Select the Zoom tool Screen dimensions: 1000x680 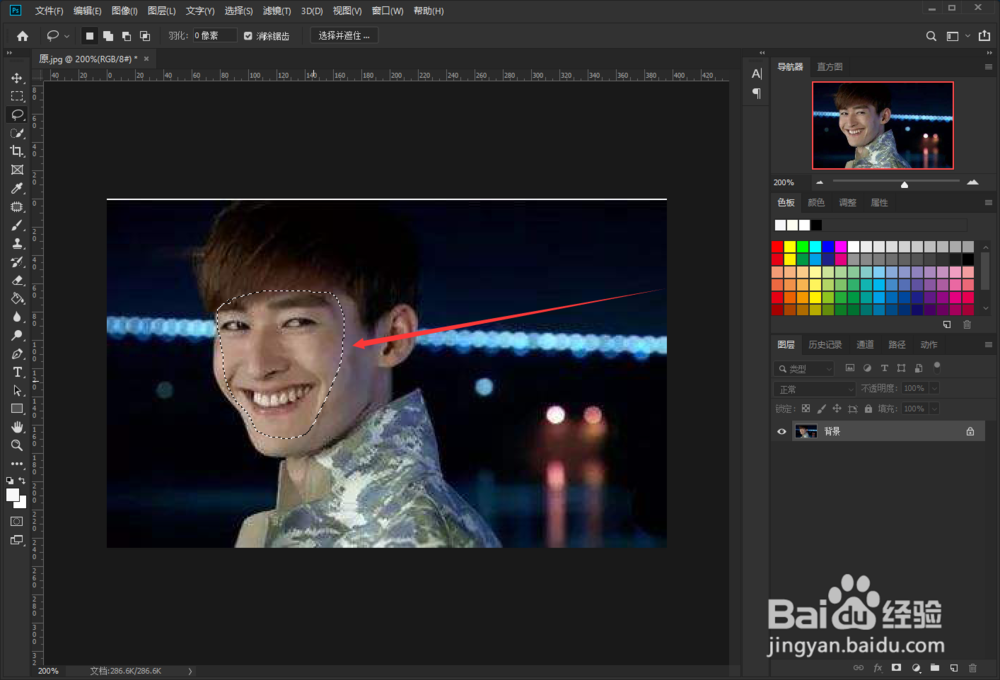click(x=17, y=445)
